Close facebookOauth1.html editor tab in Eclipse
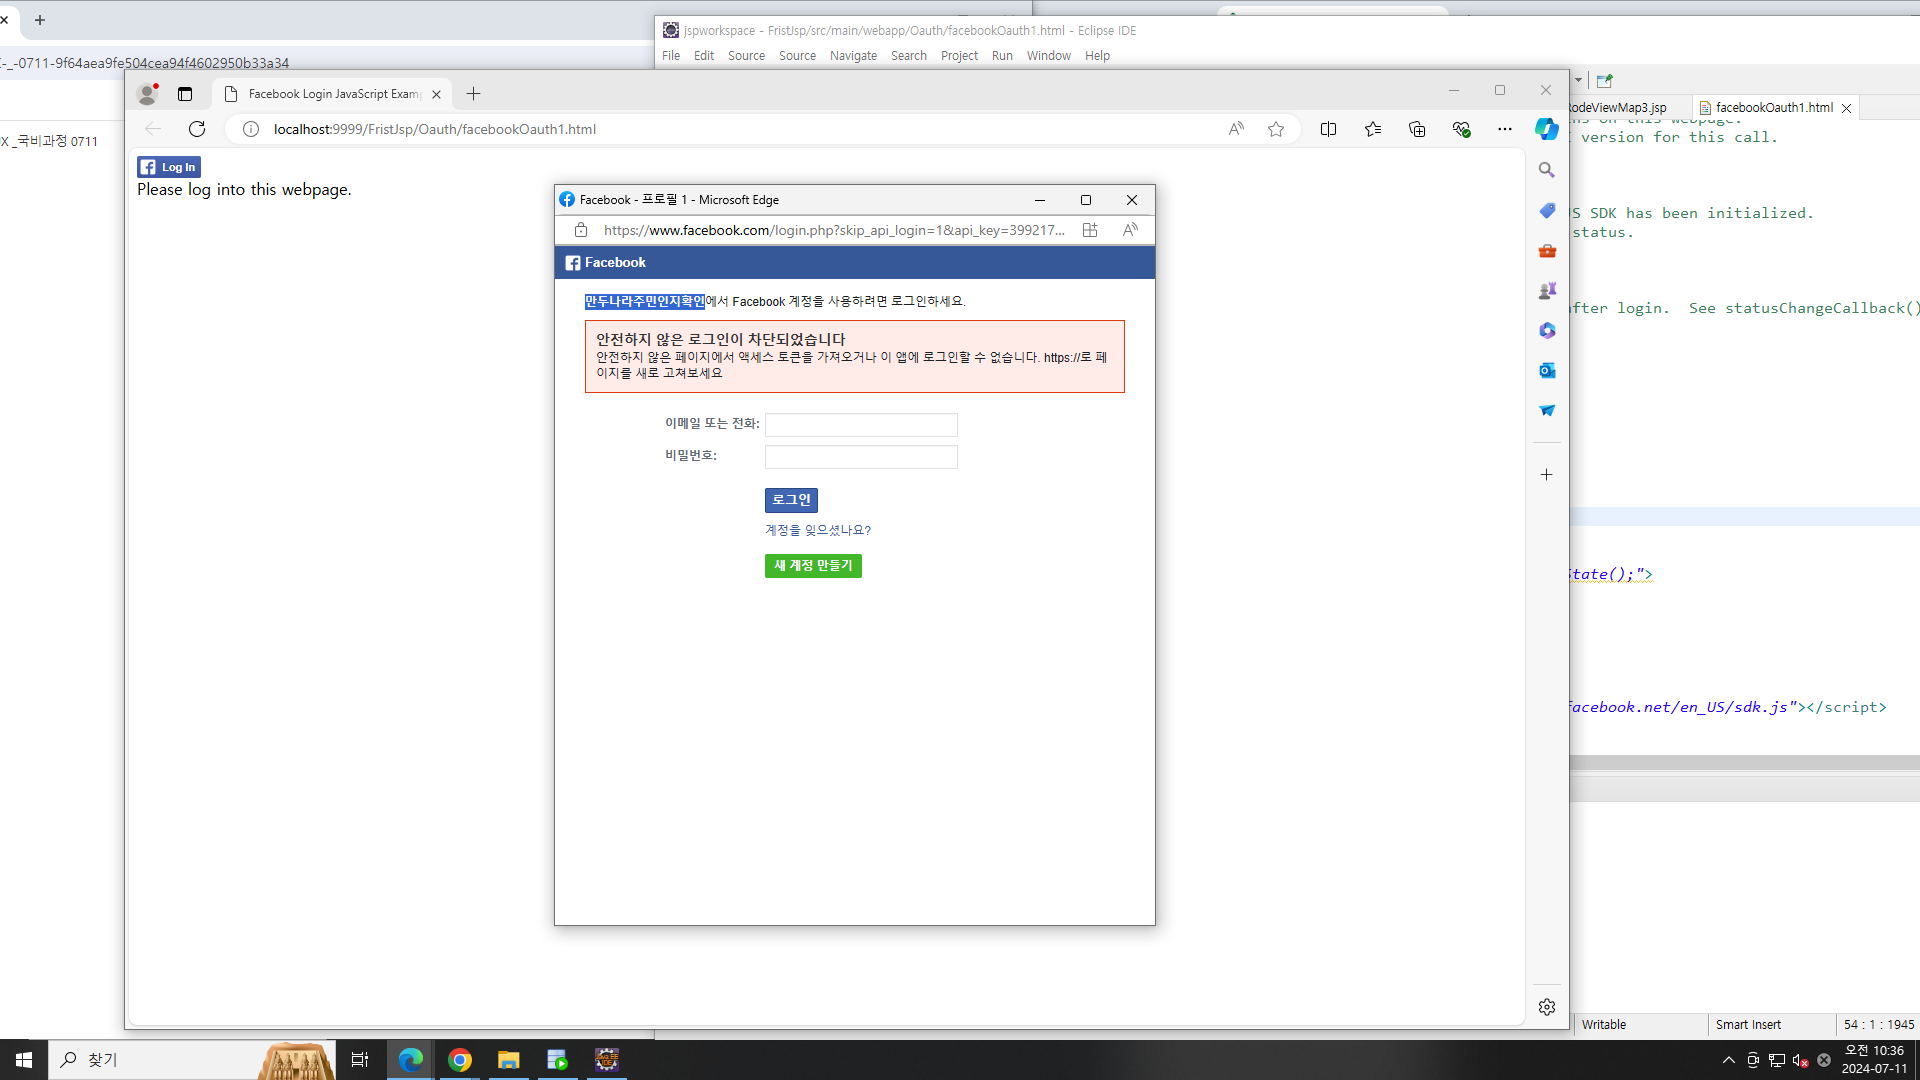 [1847, 108]
